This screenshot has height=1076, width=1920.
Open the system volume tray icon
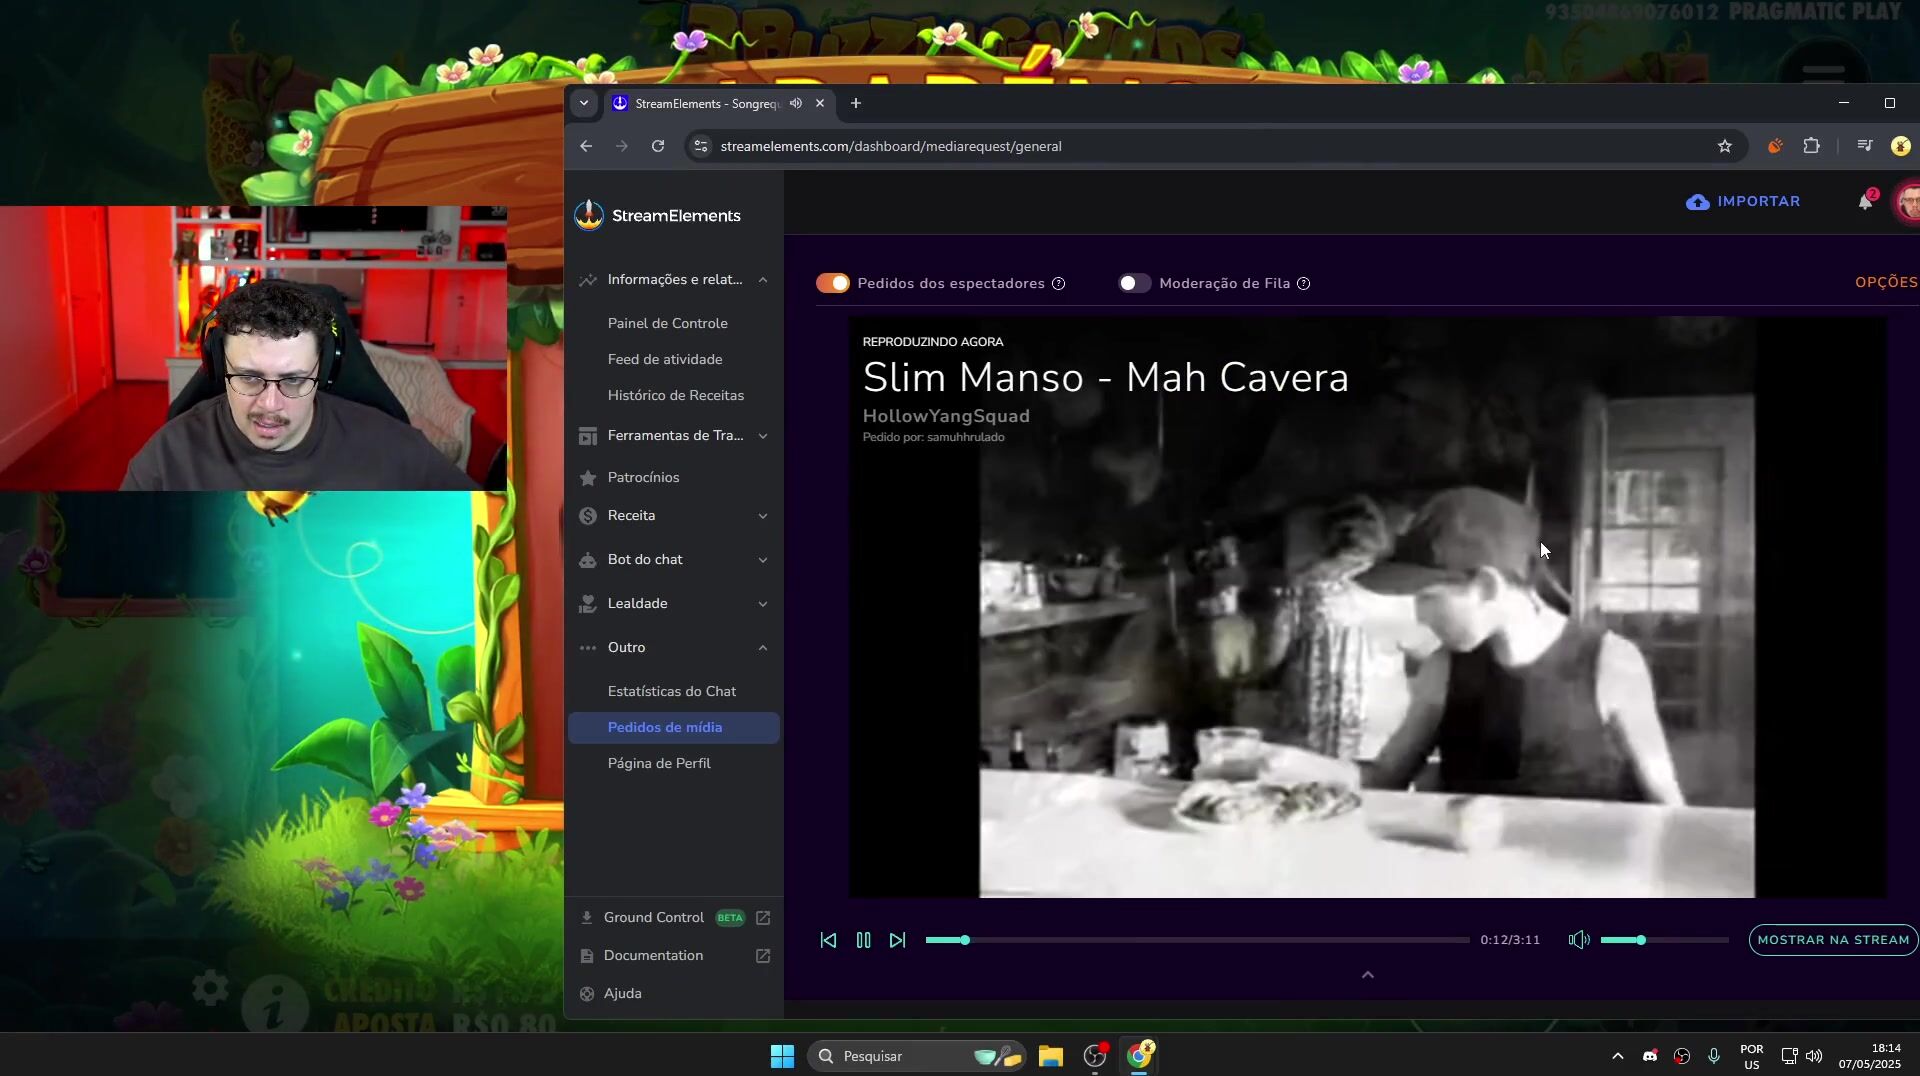pyautogui.click(x=1814, y=1056)
